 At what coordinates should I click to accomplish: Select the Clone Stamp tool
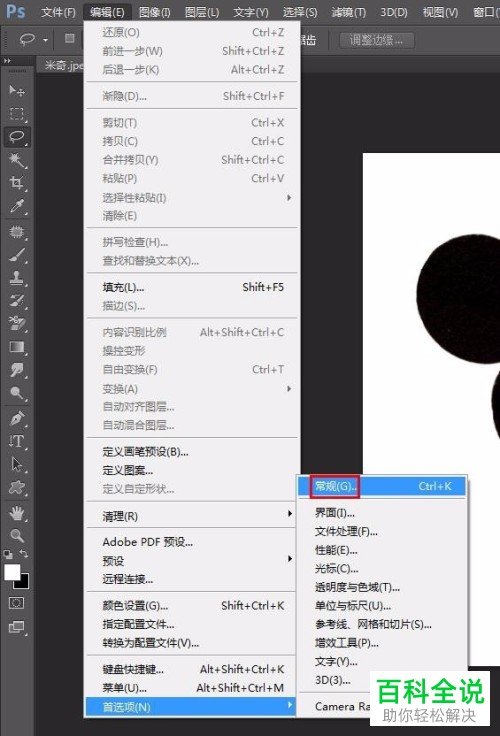click(17, 278)
